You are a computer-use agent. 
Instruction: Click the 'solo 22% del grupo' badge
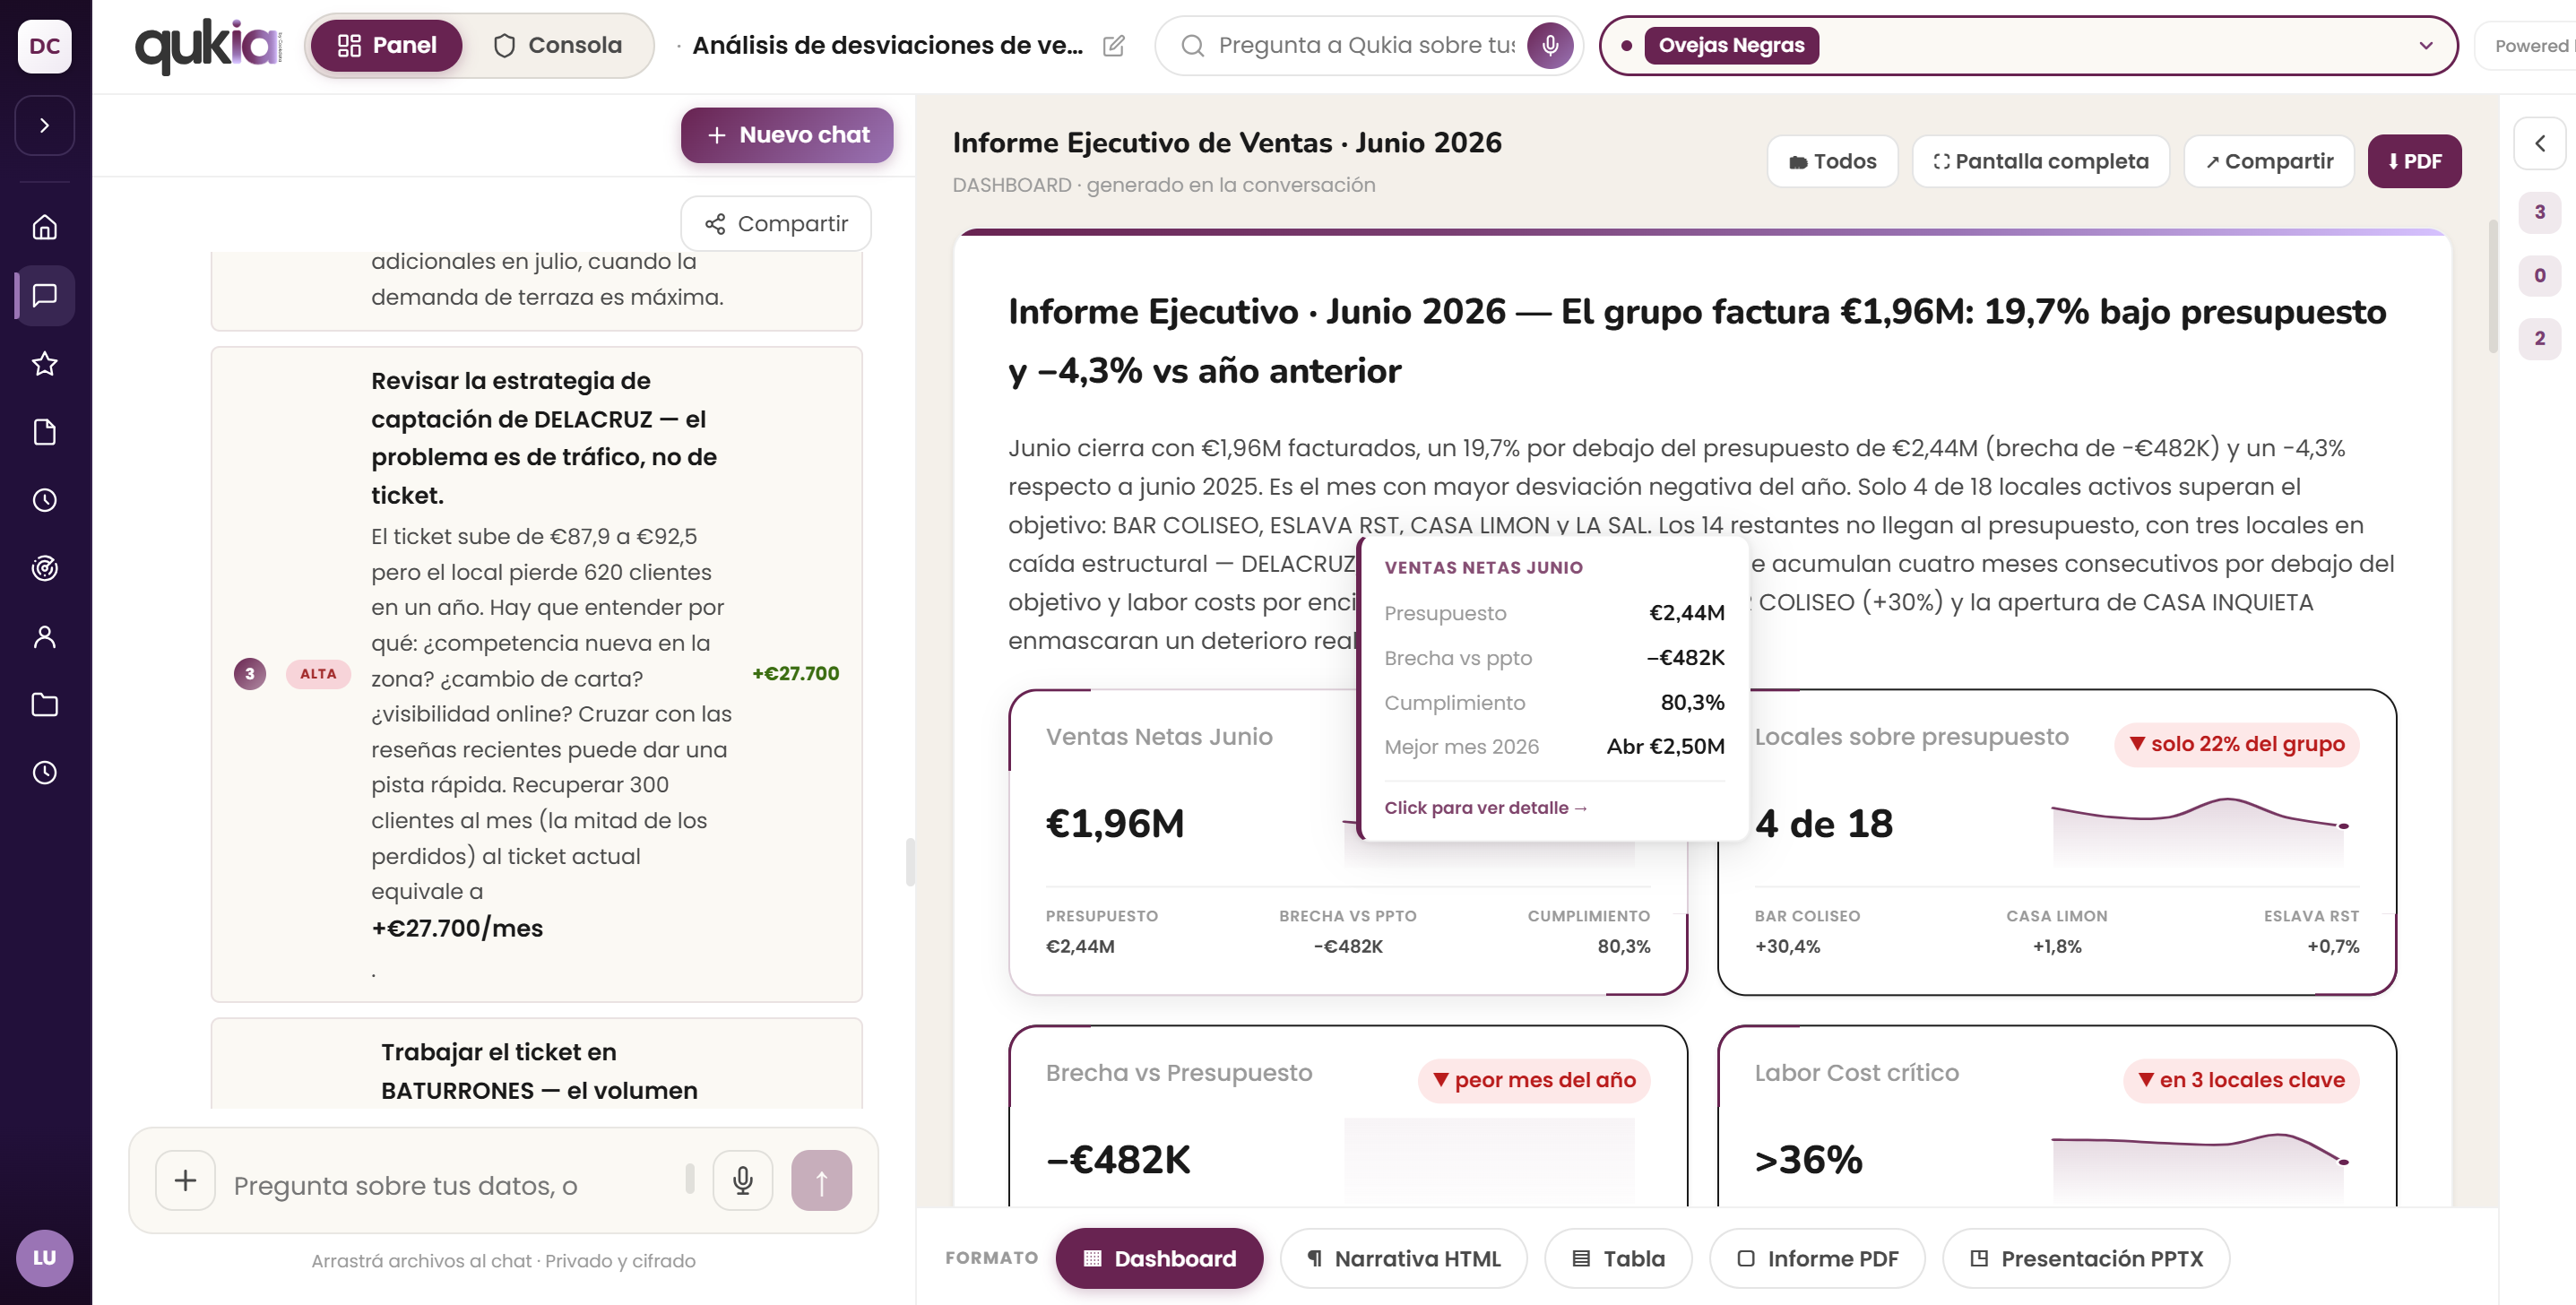2237,744
